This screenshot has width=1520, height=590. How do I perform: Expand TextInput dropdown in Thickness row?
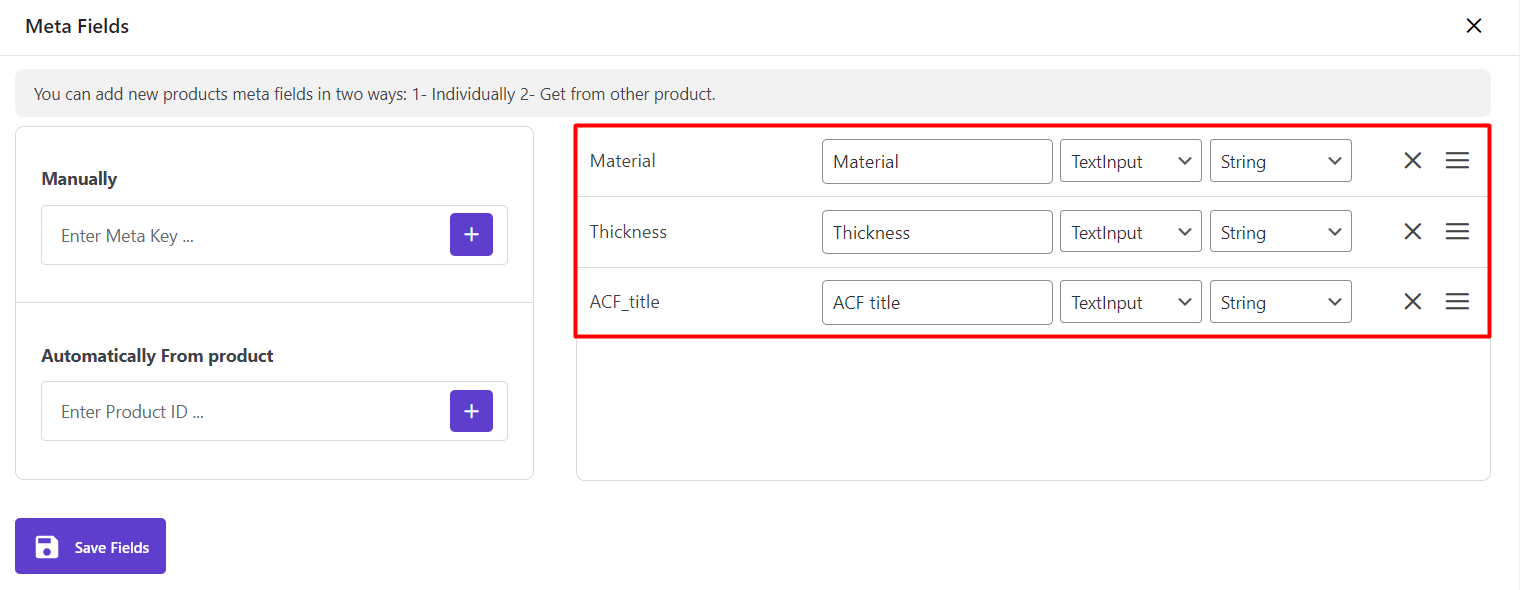click(x=1130, y=232)
